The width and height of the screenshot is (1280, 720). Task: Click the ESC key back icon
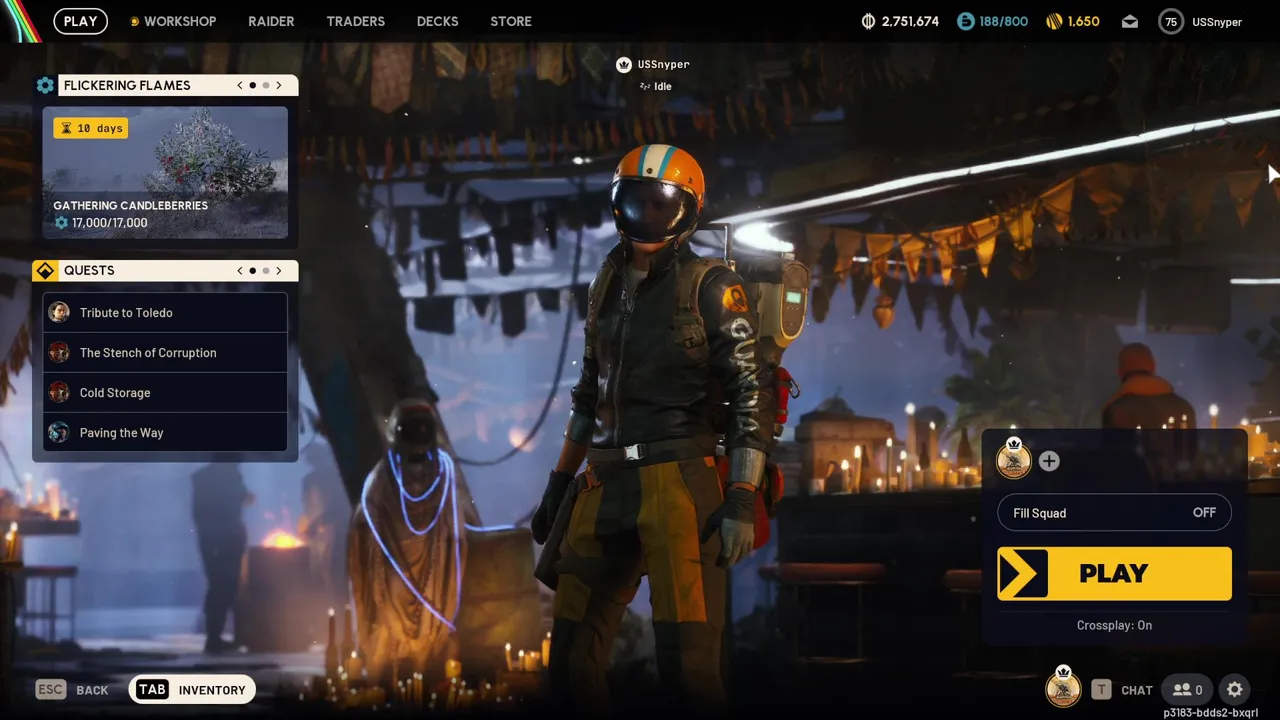(x=50, y=689)
